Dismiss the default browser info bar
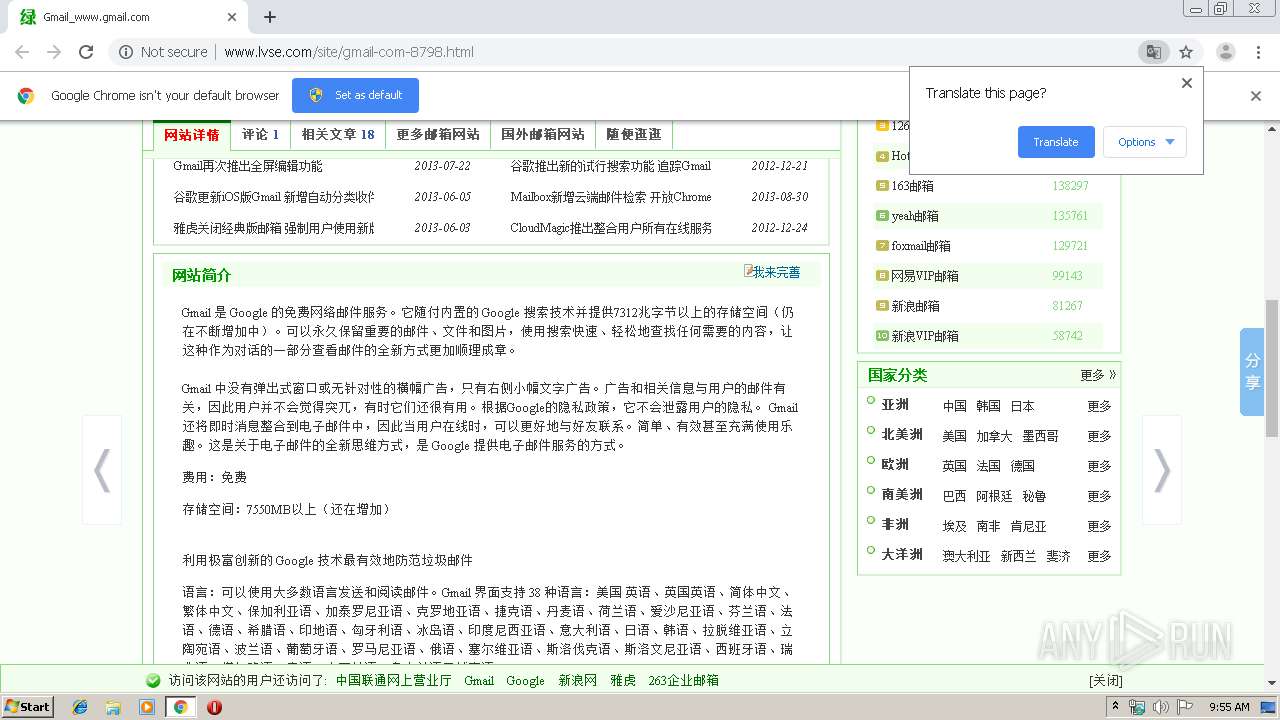 pos(1256,96)
